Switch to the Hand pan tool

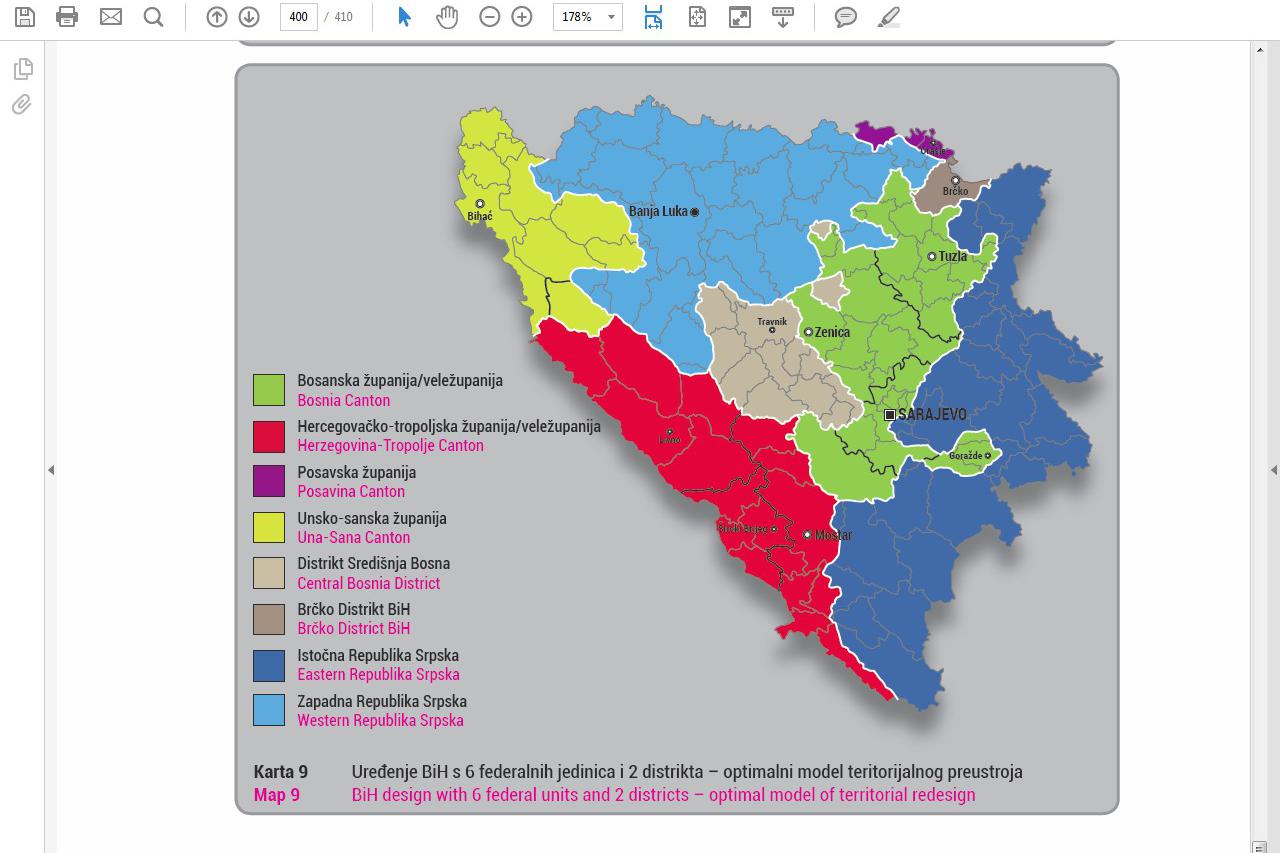(447, 17)
